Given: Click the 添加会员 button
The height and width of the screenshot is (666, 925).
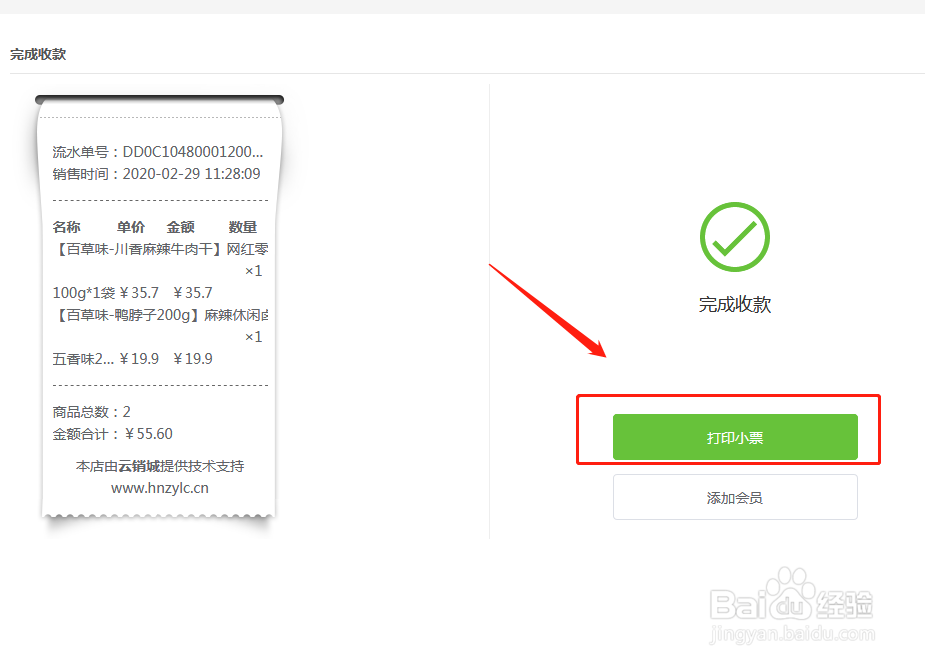Looking at the screenshot, I should click(735, 497).
